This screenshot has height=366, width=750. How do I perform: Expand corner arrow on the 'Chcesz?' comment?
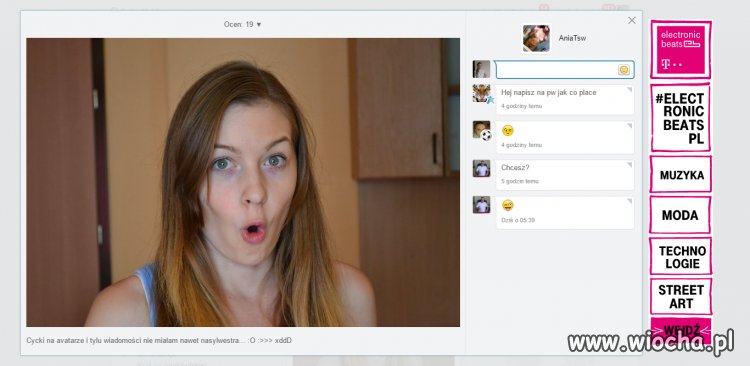coord(629,165)
